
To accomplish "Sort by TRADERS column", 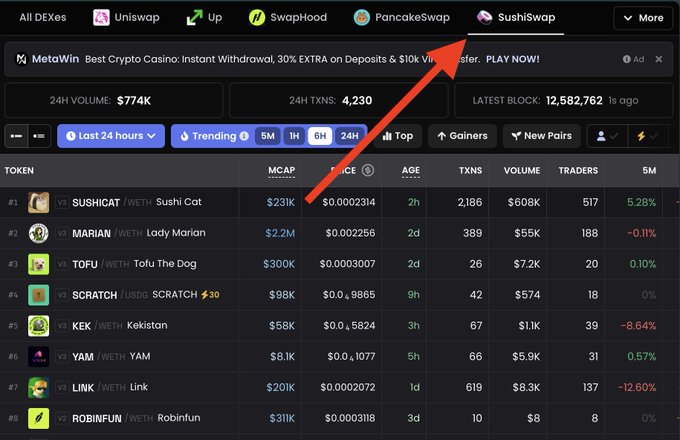I will pyautogui.click(x=578, y=170).
